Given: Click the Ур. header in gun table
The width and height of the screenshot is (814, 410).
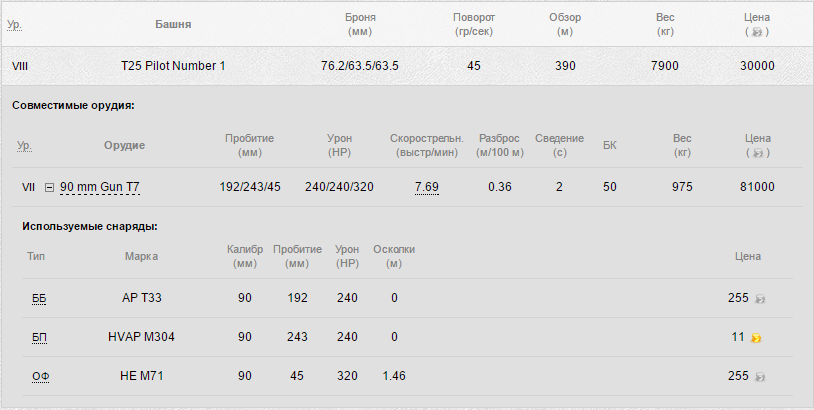Looking at the screenshot, I should tap(24, 145).
